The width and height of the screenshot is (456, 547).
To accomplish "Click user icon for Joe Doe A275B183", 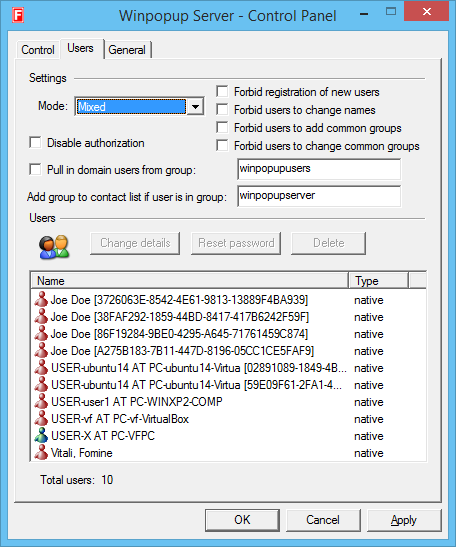I will (41, 350).
